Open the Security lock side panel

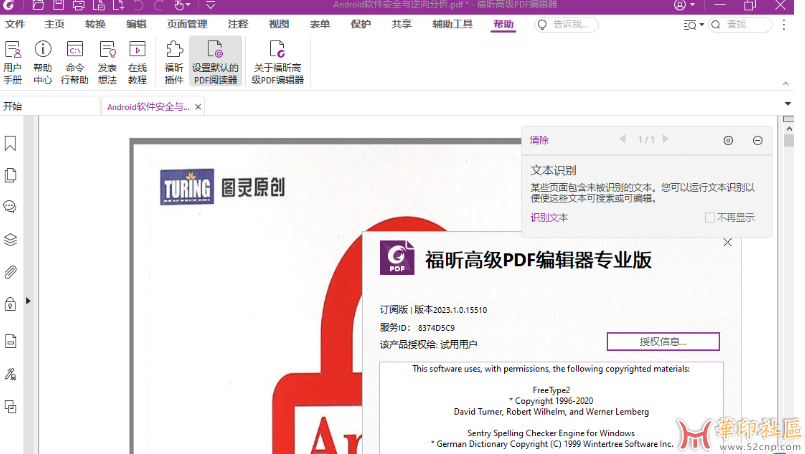pos(10,304)
